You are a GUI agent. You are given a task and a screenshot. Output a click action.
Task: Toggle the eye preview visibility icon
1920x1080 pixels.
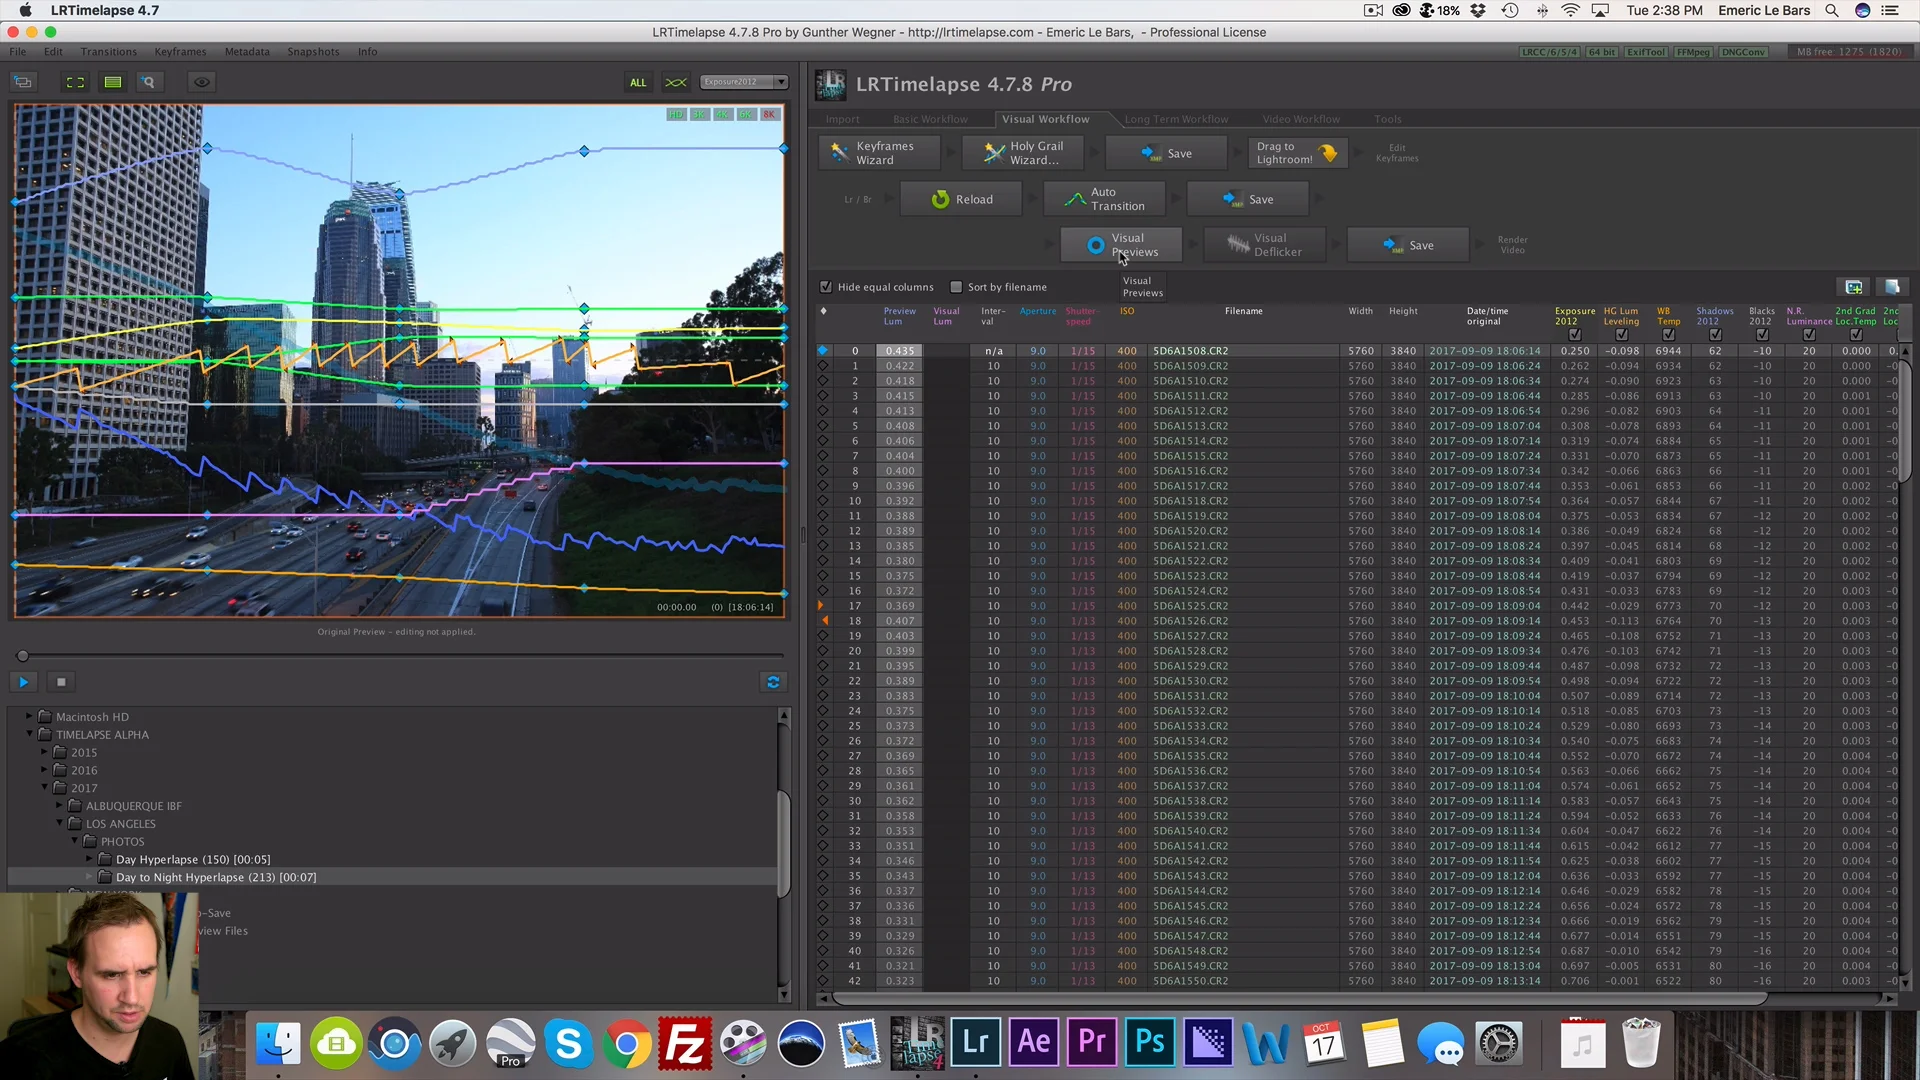click(201, 82)
